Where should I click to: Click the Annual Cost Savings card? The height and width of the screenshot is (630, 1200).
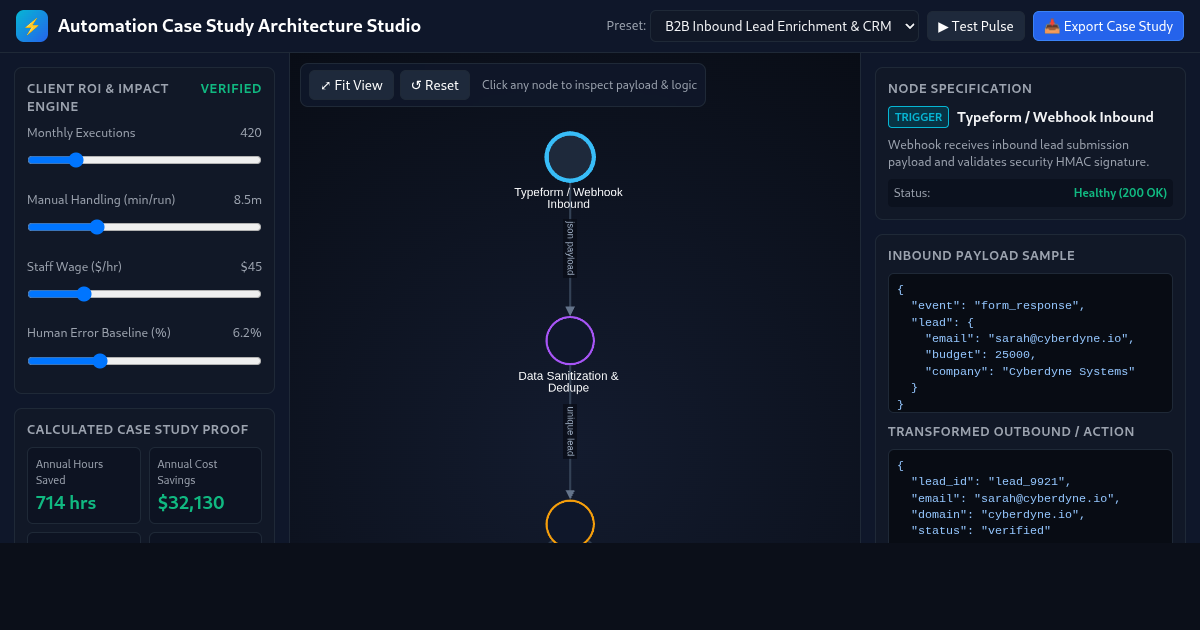[x=205, y=485]
